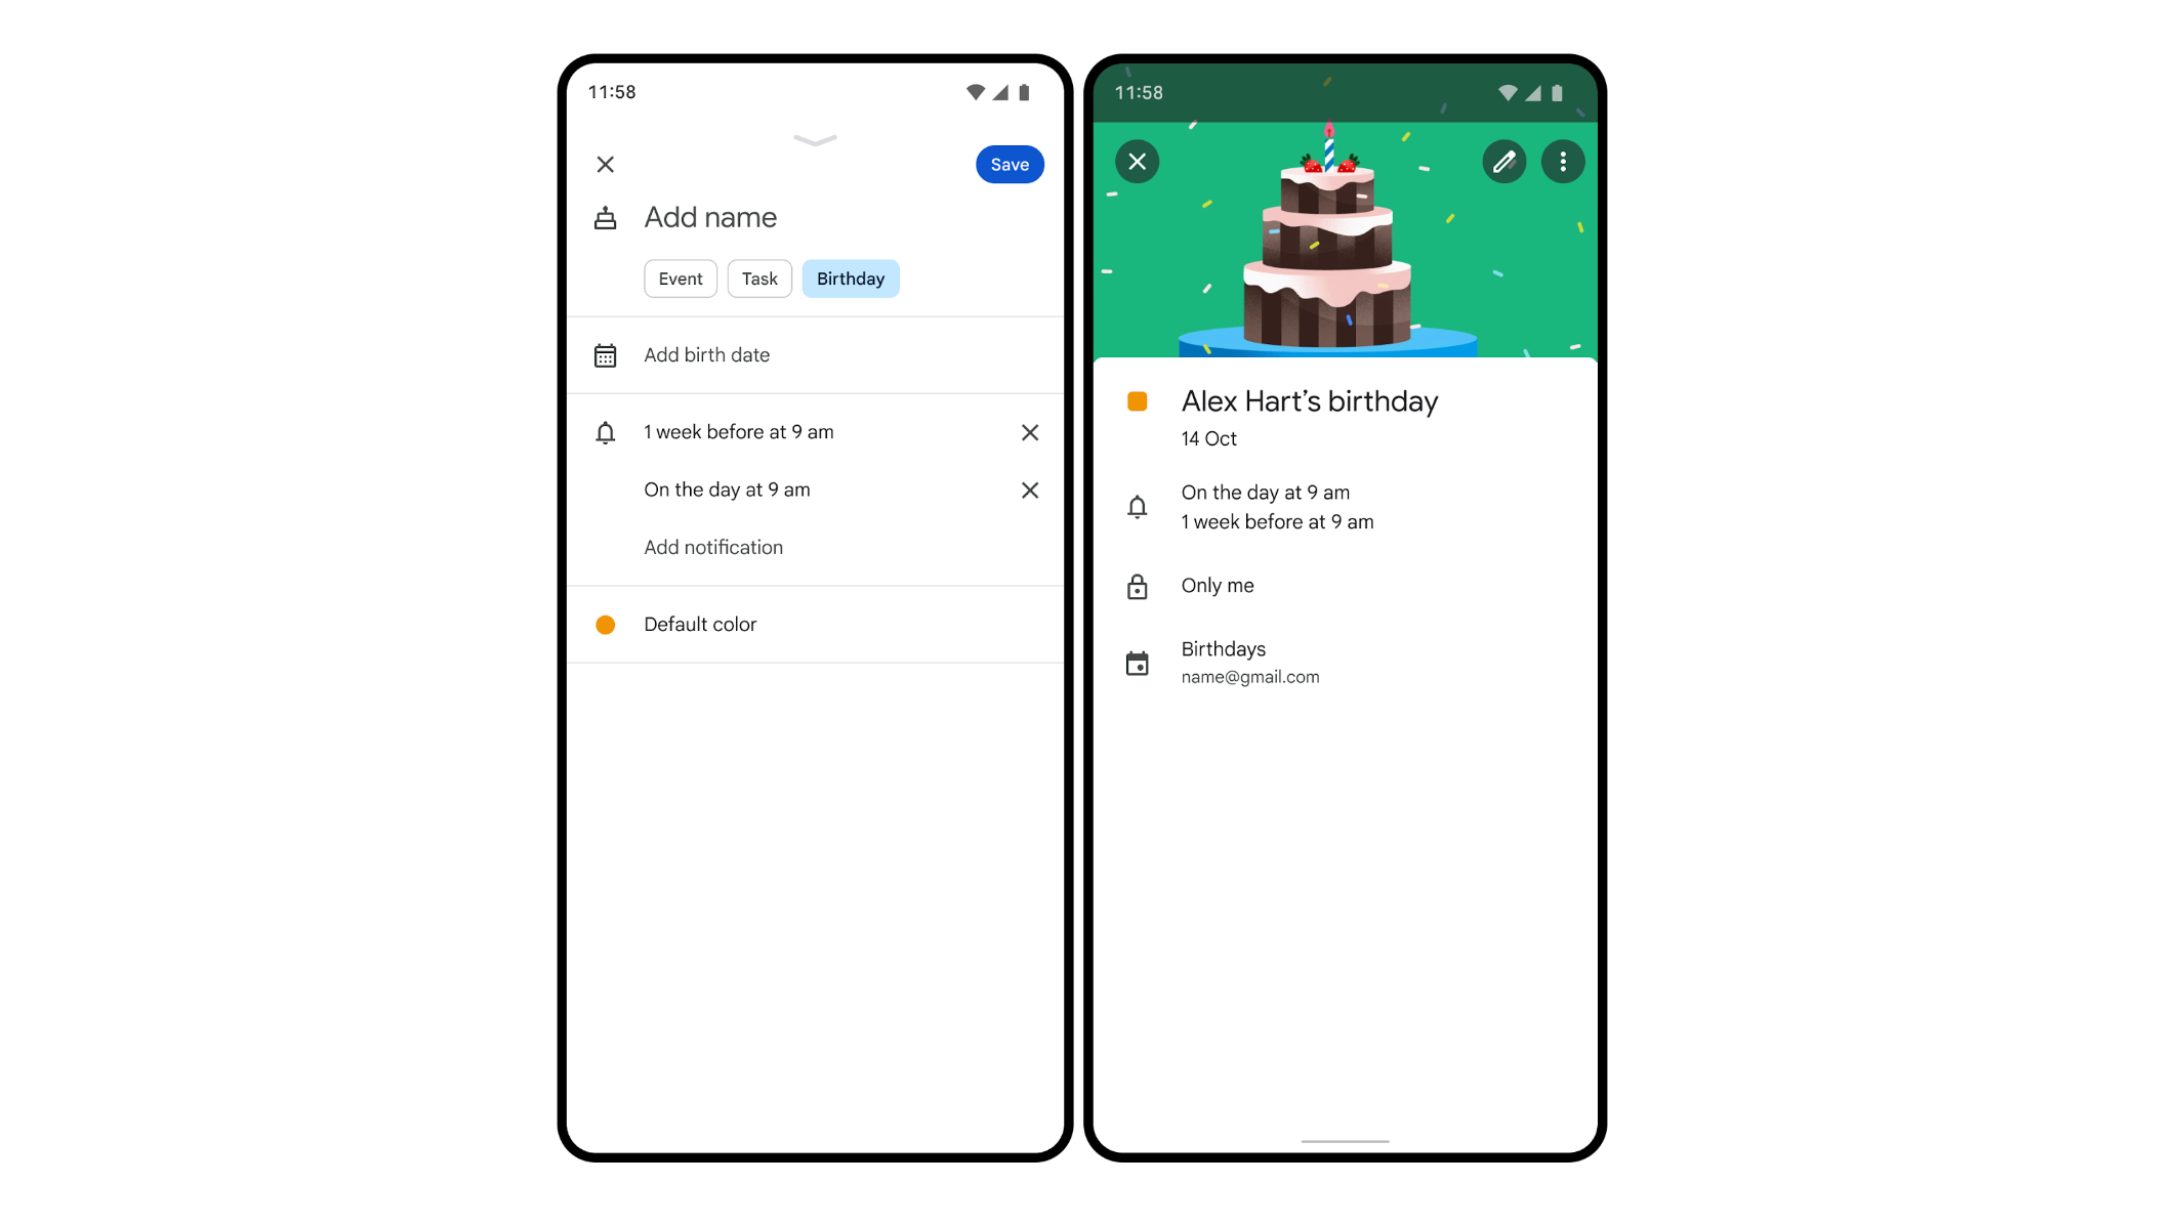Click Save button to create the event
The width and height of the screenshot is (2160, 1215).
(1009, 163)
